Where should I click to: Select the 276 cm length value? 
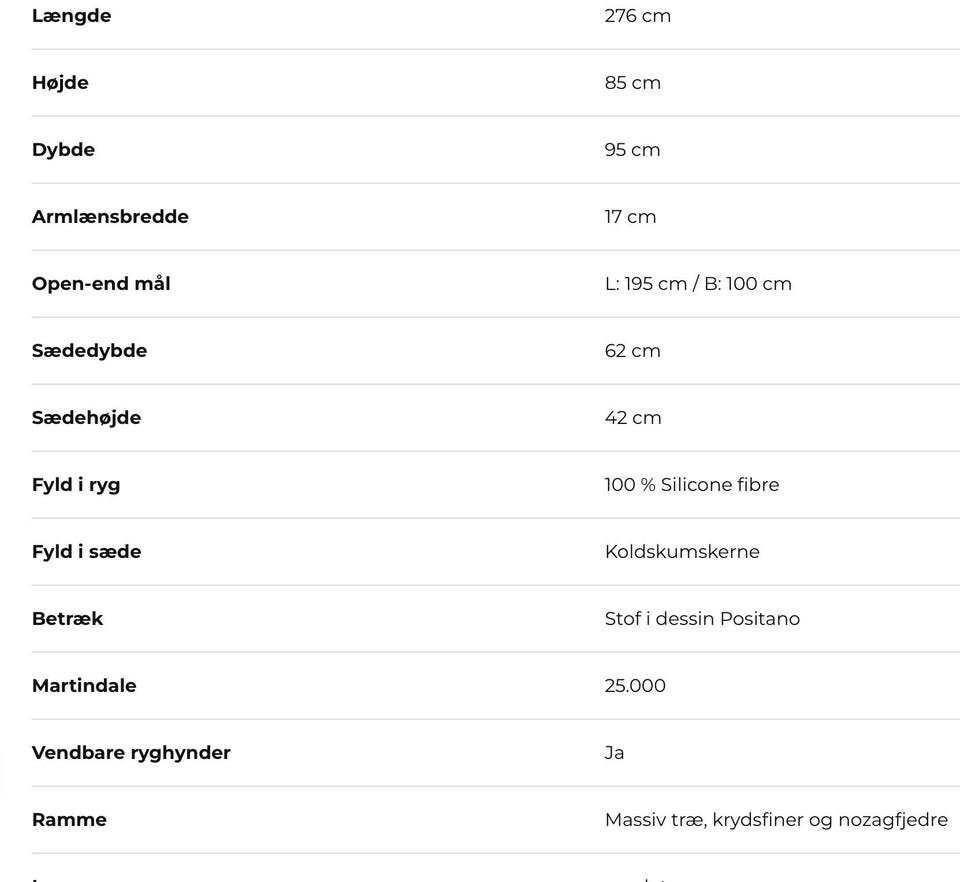[x=637, y=16]
